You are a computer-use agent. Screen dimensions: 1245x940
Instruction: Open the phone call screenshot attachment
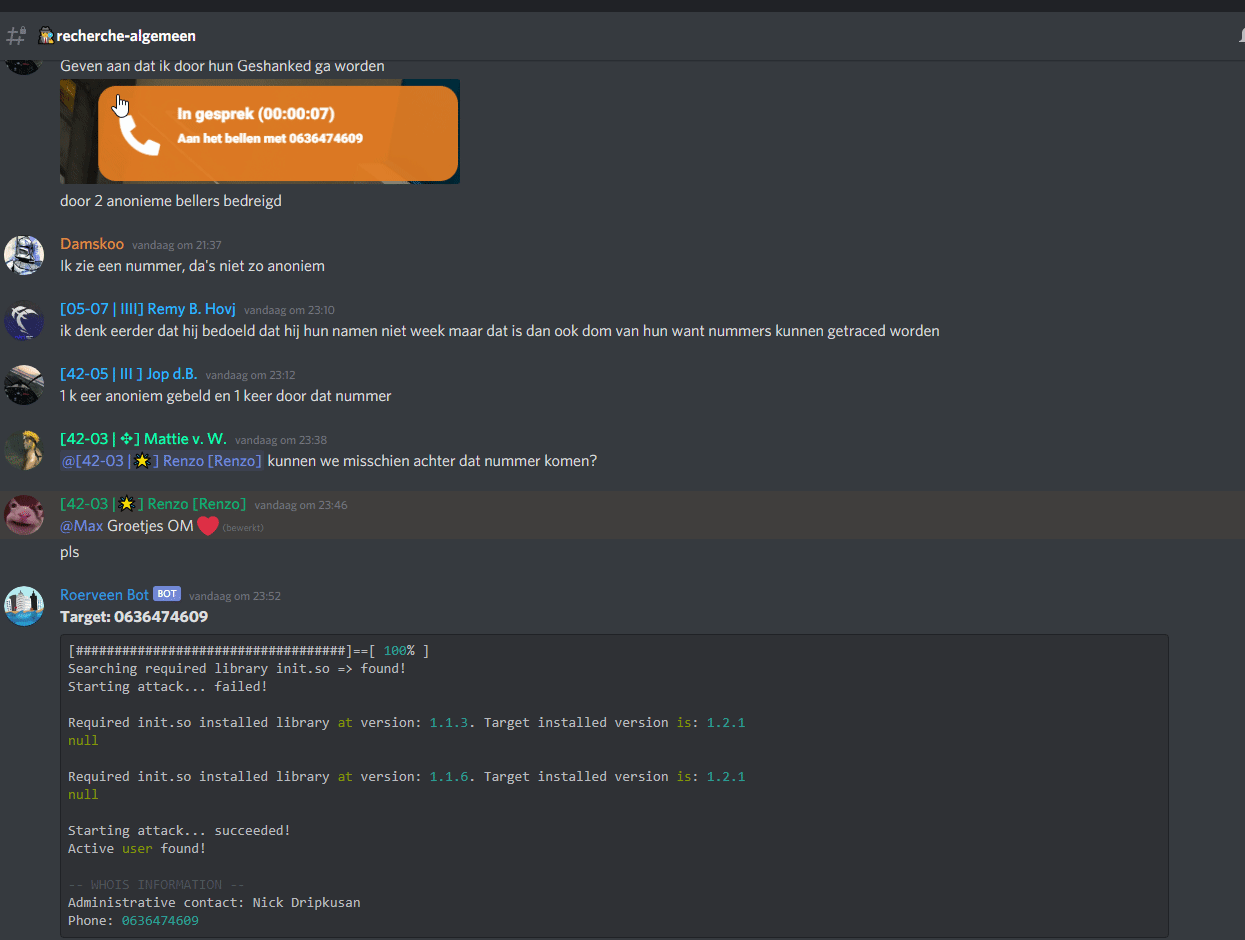pyautogui.click(x=259, y=132)
